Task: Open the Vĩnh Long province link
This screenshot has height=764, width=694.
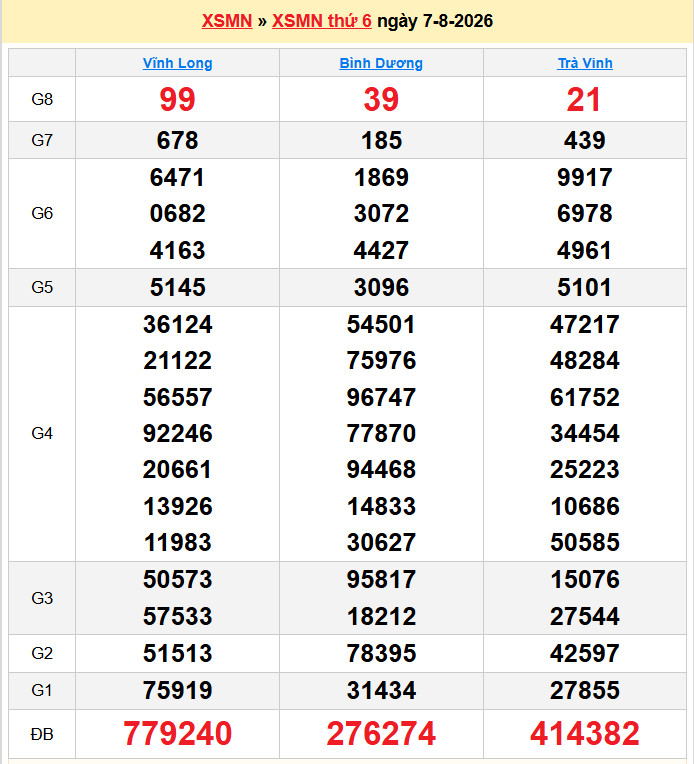Action: 177,63
